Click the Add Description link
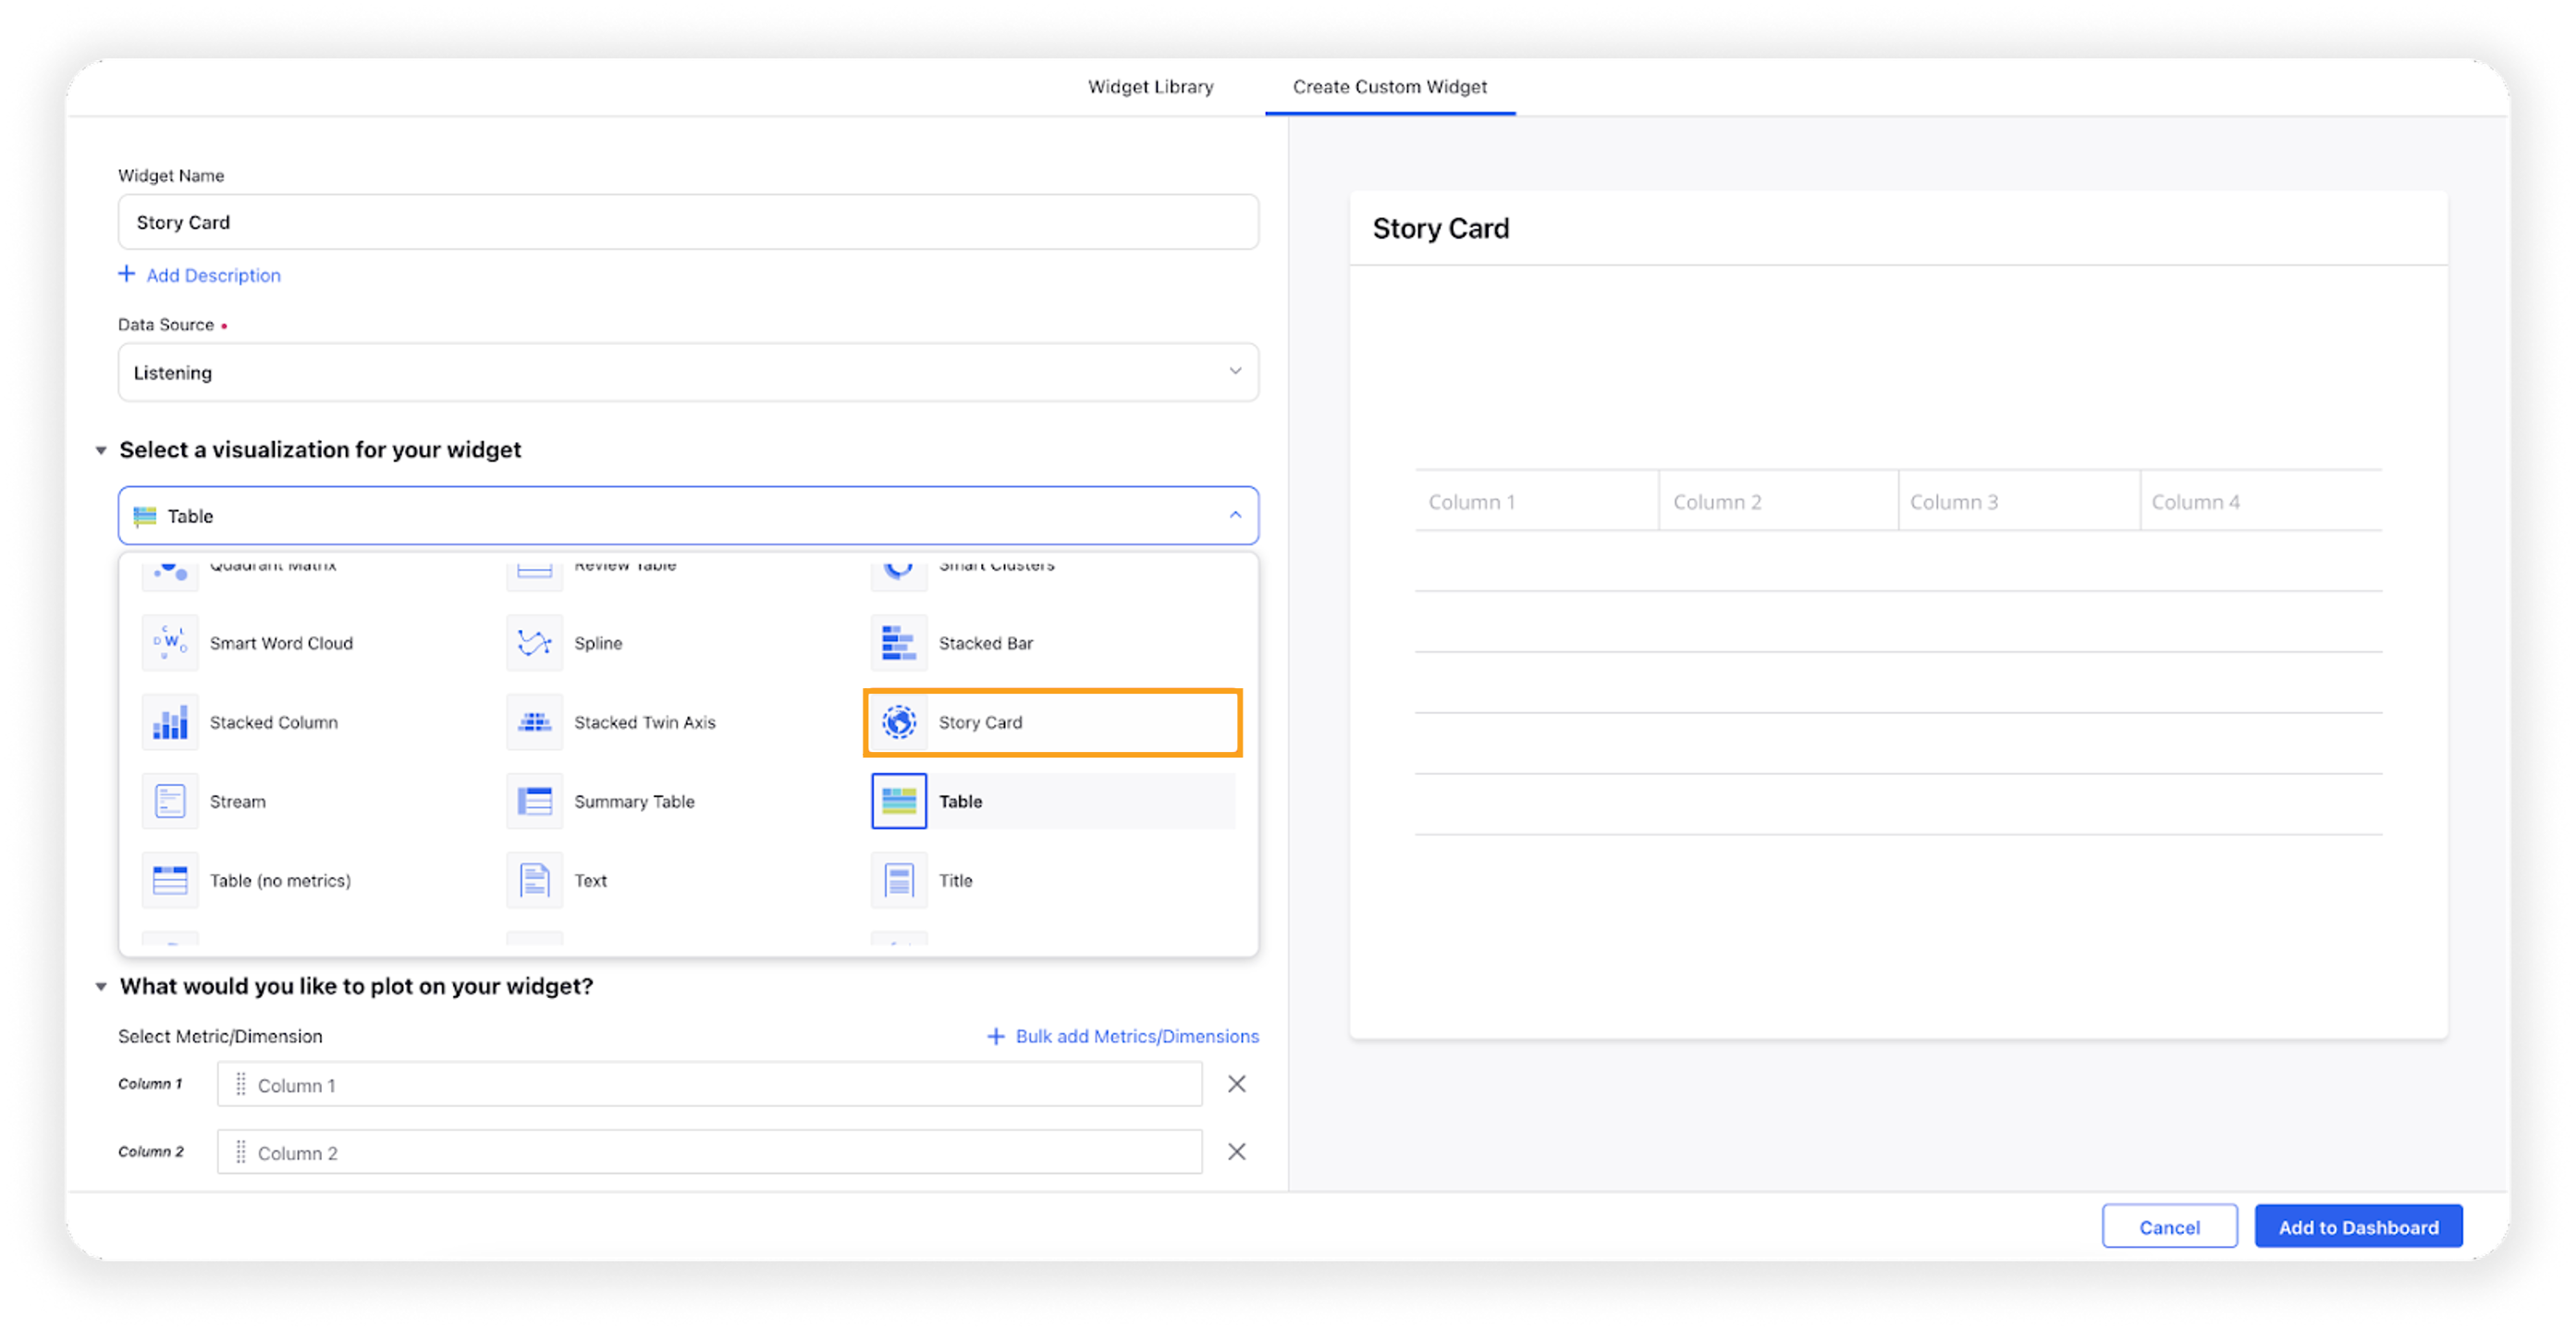Image resolution: width=2576 pixels, height=1331 pixels. pos(213,275)
